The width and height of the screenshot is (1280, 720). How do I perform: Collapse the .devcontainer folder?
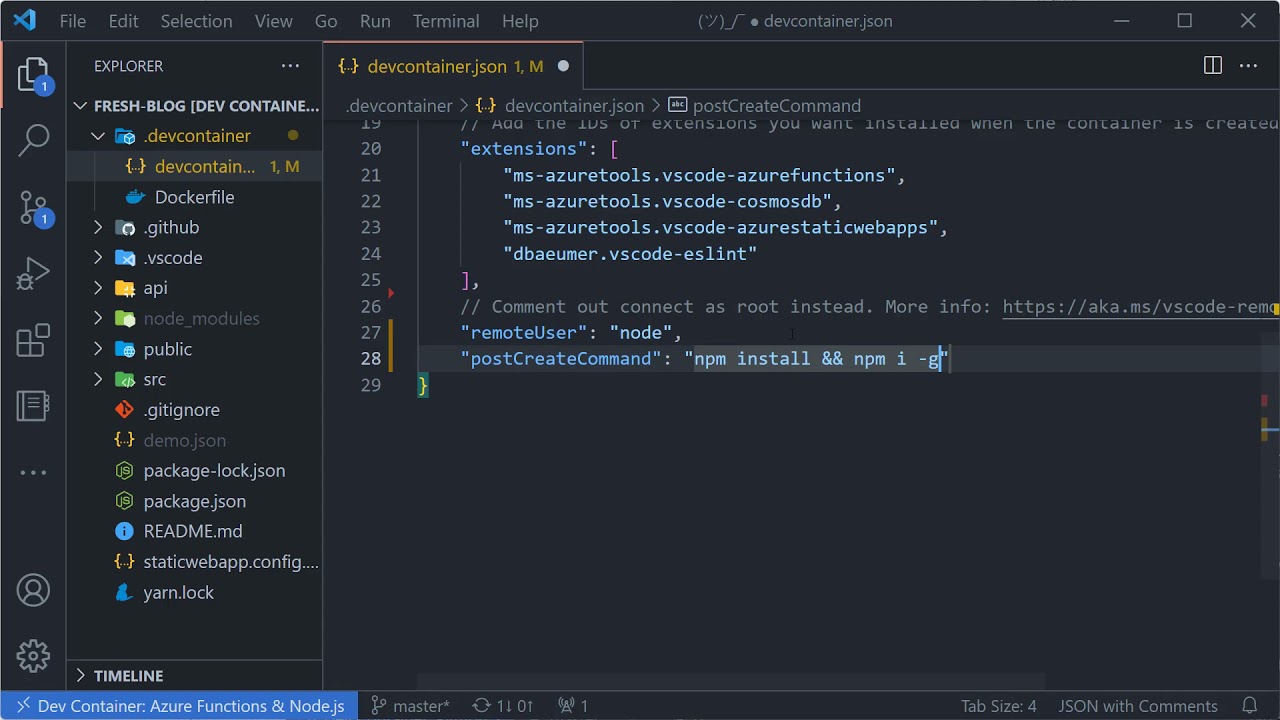pyautogui.click(x=196, y=136)
